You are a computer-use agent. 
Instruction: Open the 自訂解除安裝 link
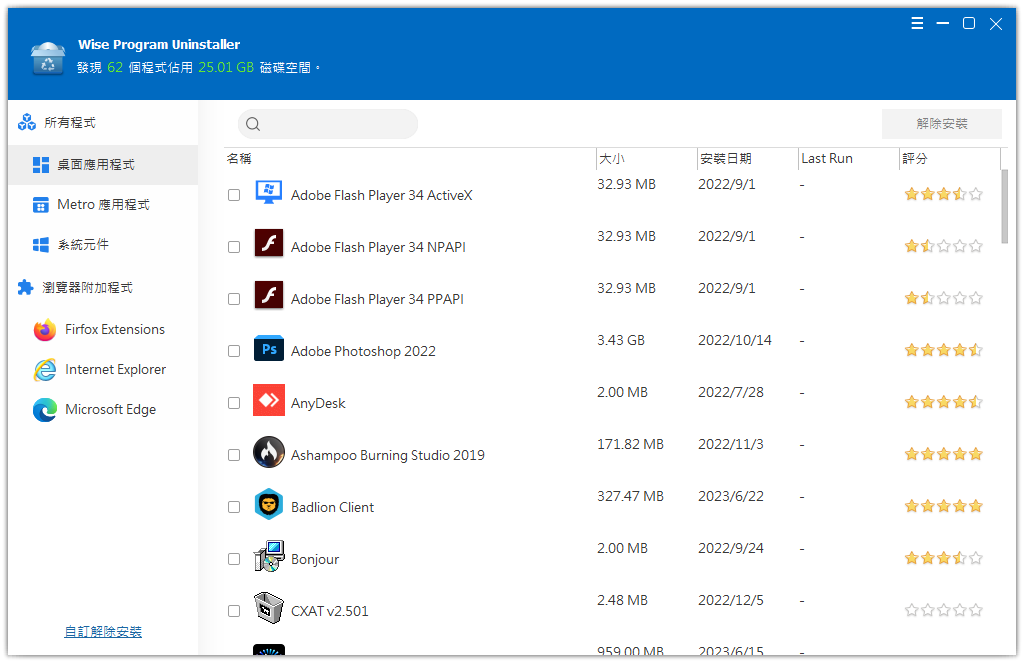click(103, 632)
